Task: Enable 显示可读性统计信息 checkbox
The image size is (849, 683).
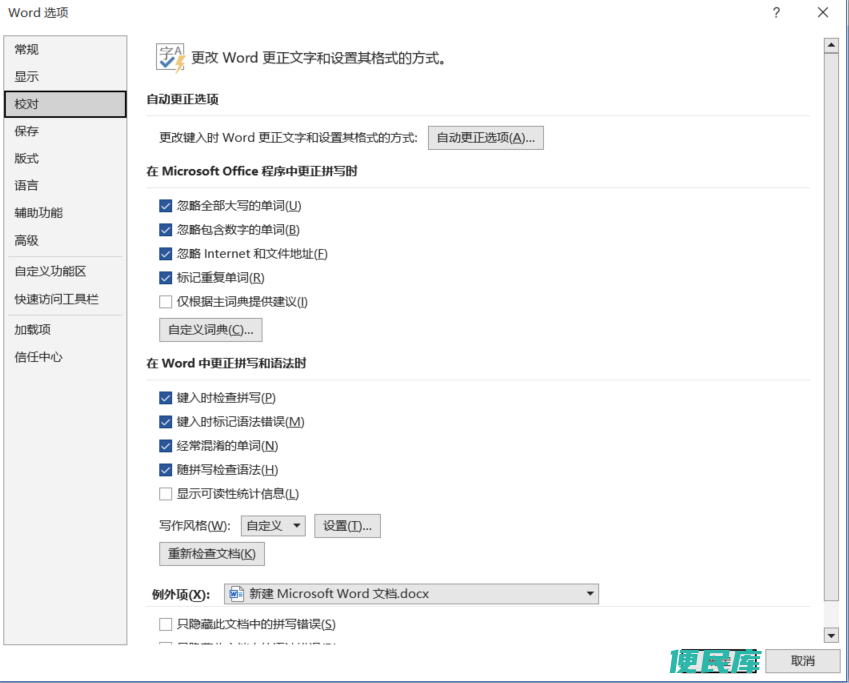Action: click(x=166, y=494)
